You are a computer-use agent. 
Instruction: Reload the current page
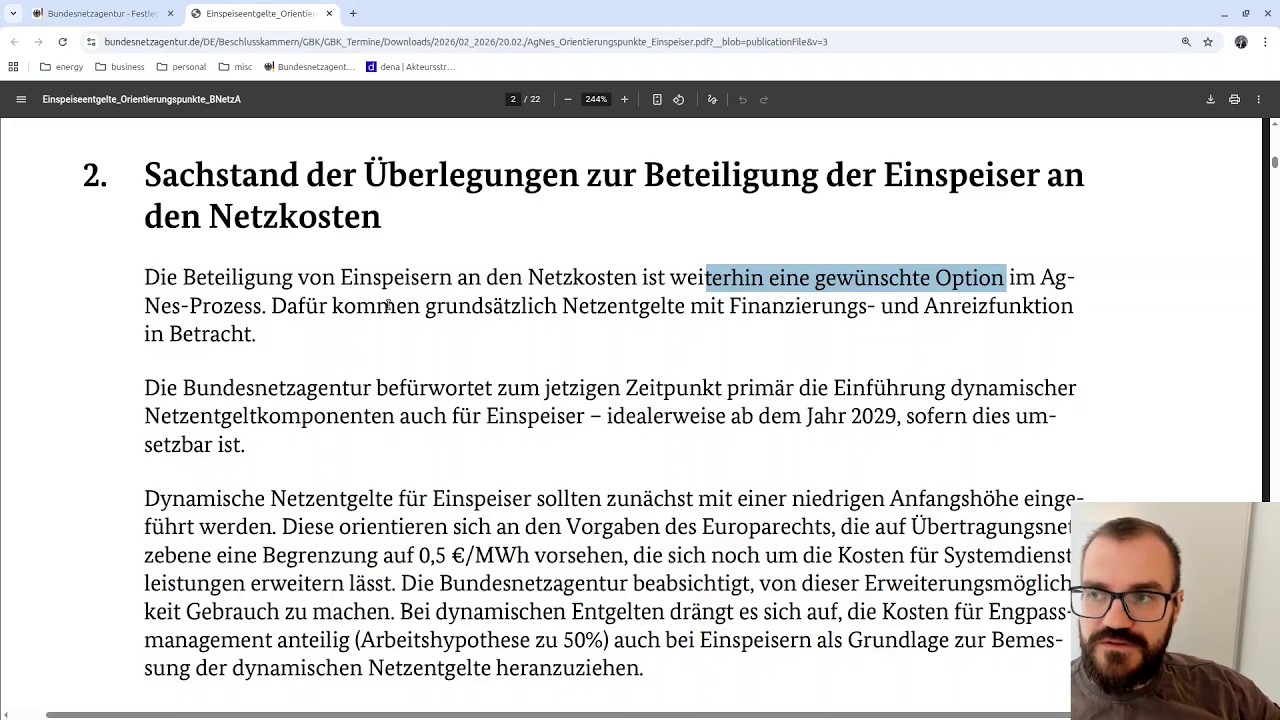coord(62,42)
